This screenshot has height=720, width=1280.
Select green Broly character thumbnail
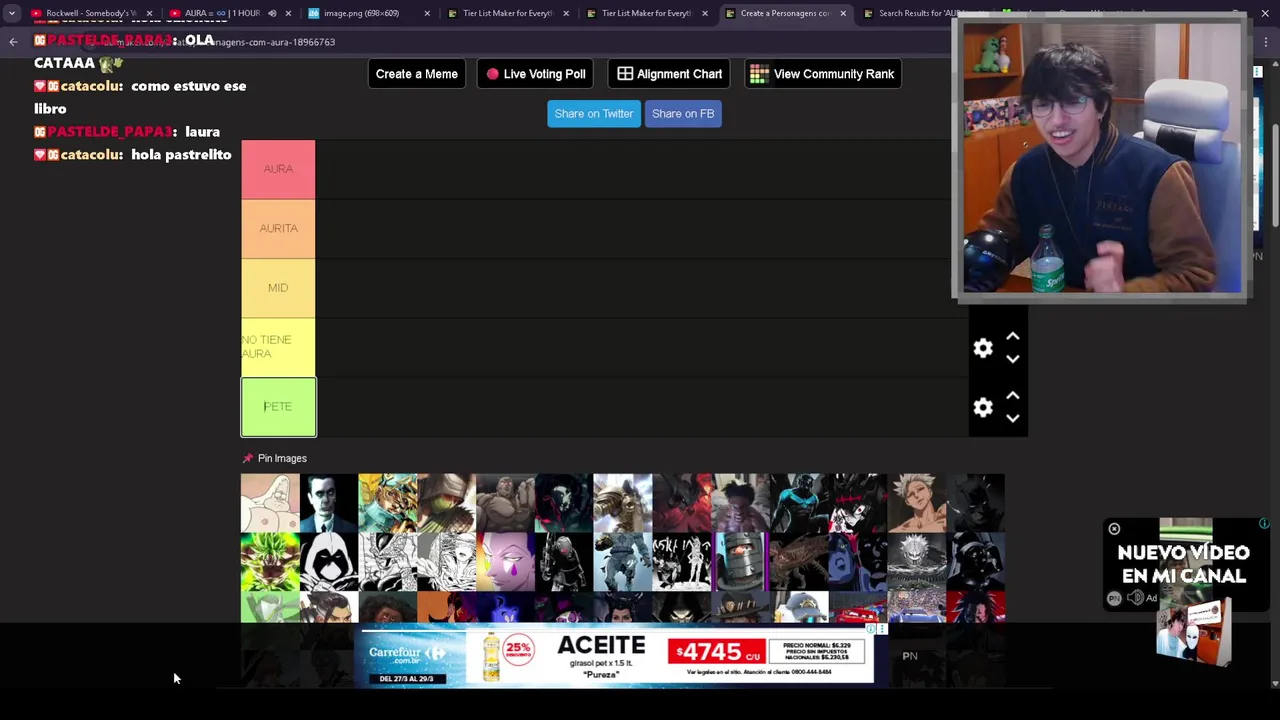(x=270, y=562)
